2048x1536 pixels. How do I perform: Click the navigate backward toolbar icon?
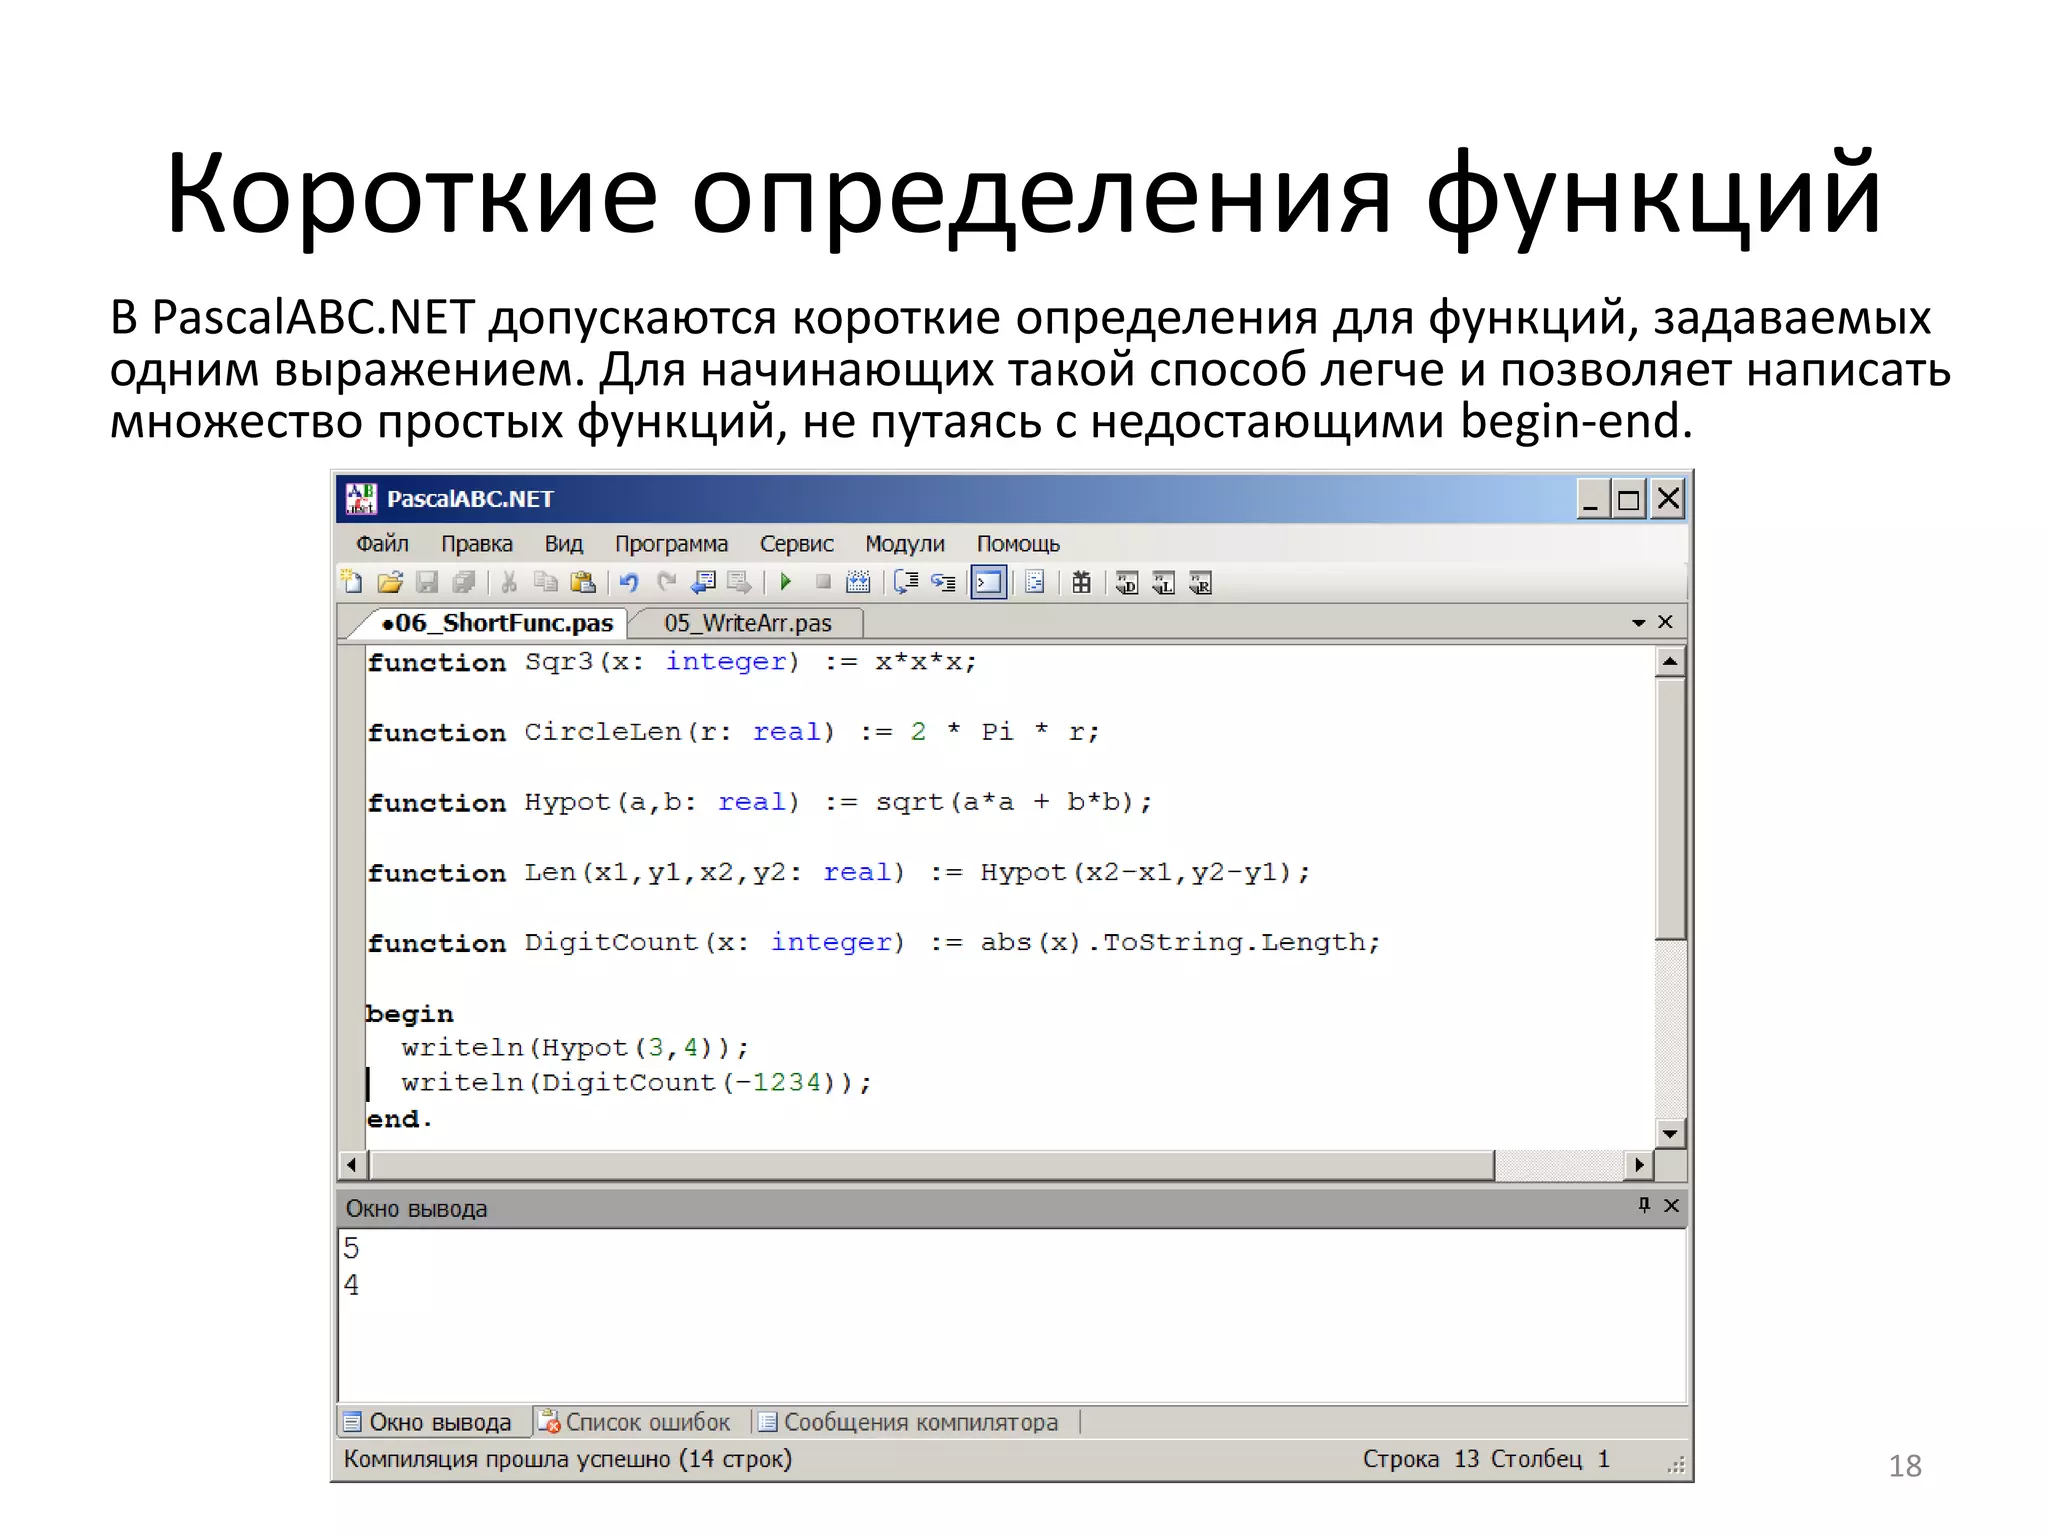pos(704,582)
